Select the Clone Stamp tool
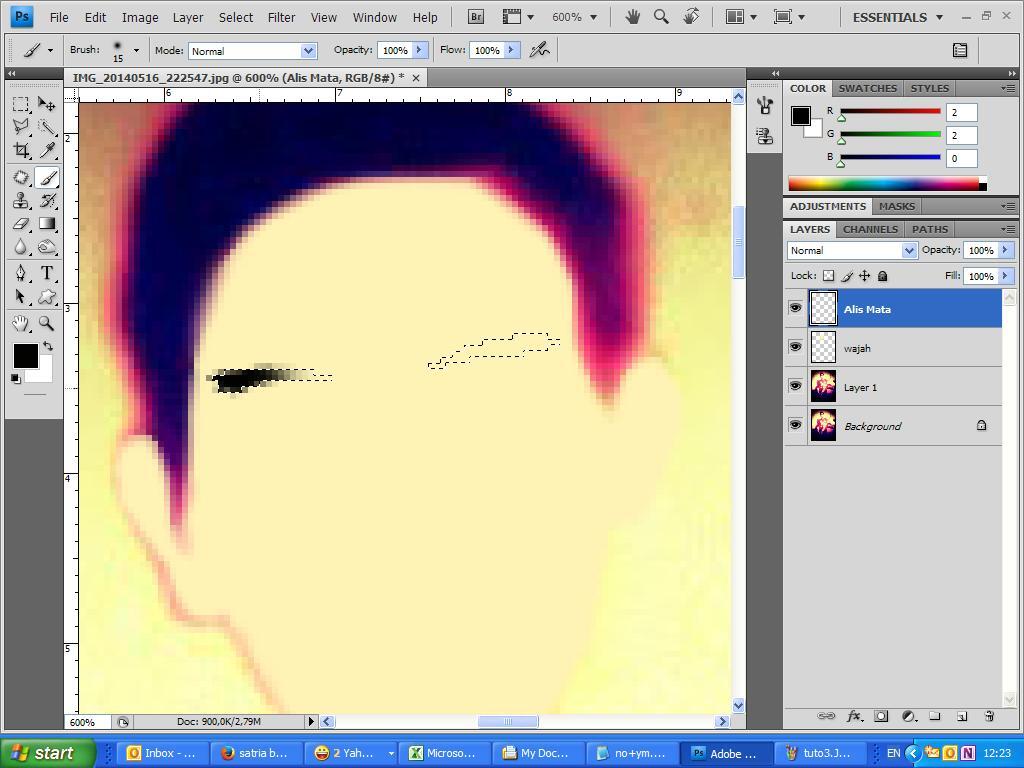 coord(21,200)
